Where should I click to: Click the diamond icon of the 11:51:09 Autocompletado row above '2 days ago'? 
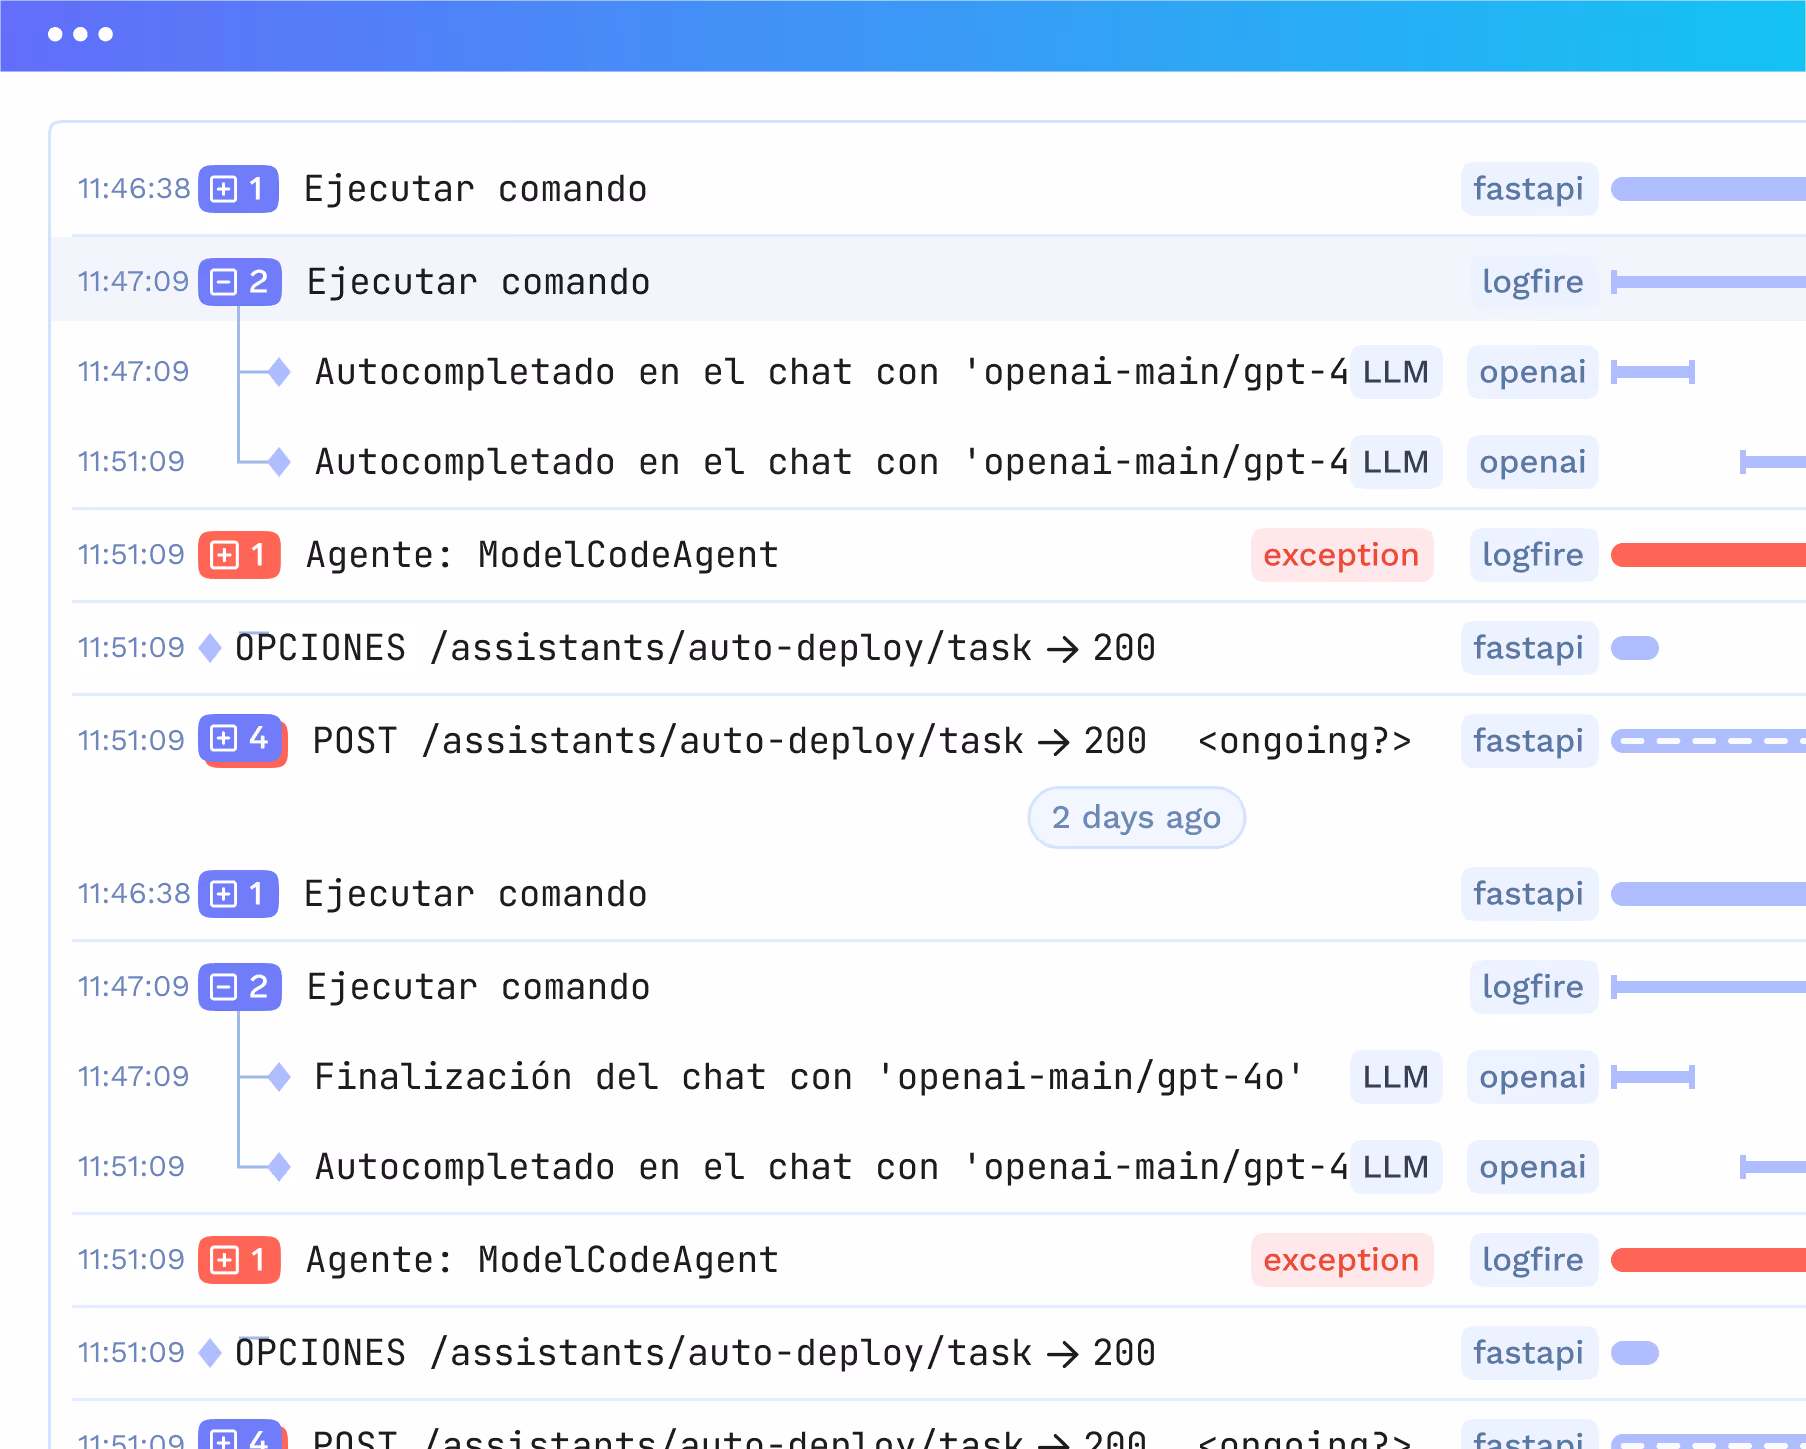pyautogui.click(x=279, y=462)
